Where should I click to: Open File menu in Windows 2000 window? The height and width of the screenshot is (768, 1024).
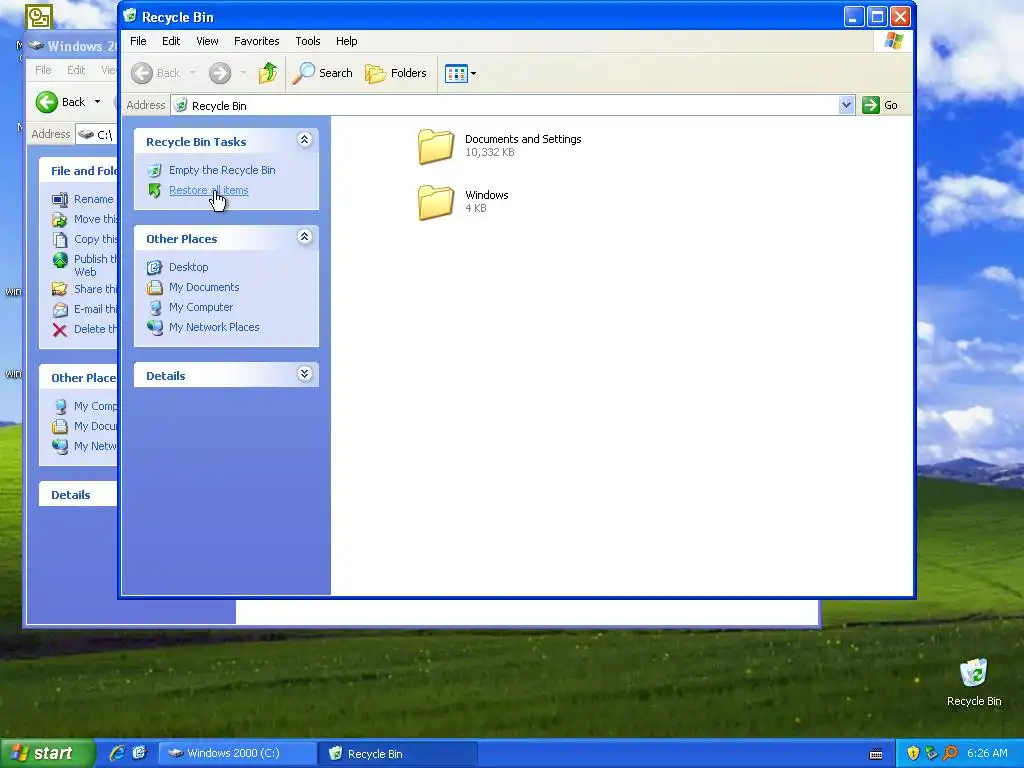coord(43,70)
